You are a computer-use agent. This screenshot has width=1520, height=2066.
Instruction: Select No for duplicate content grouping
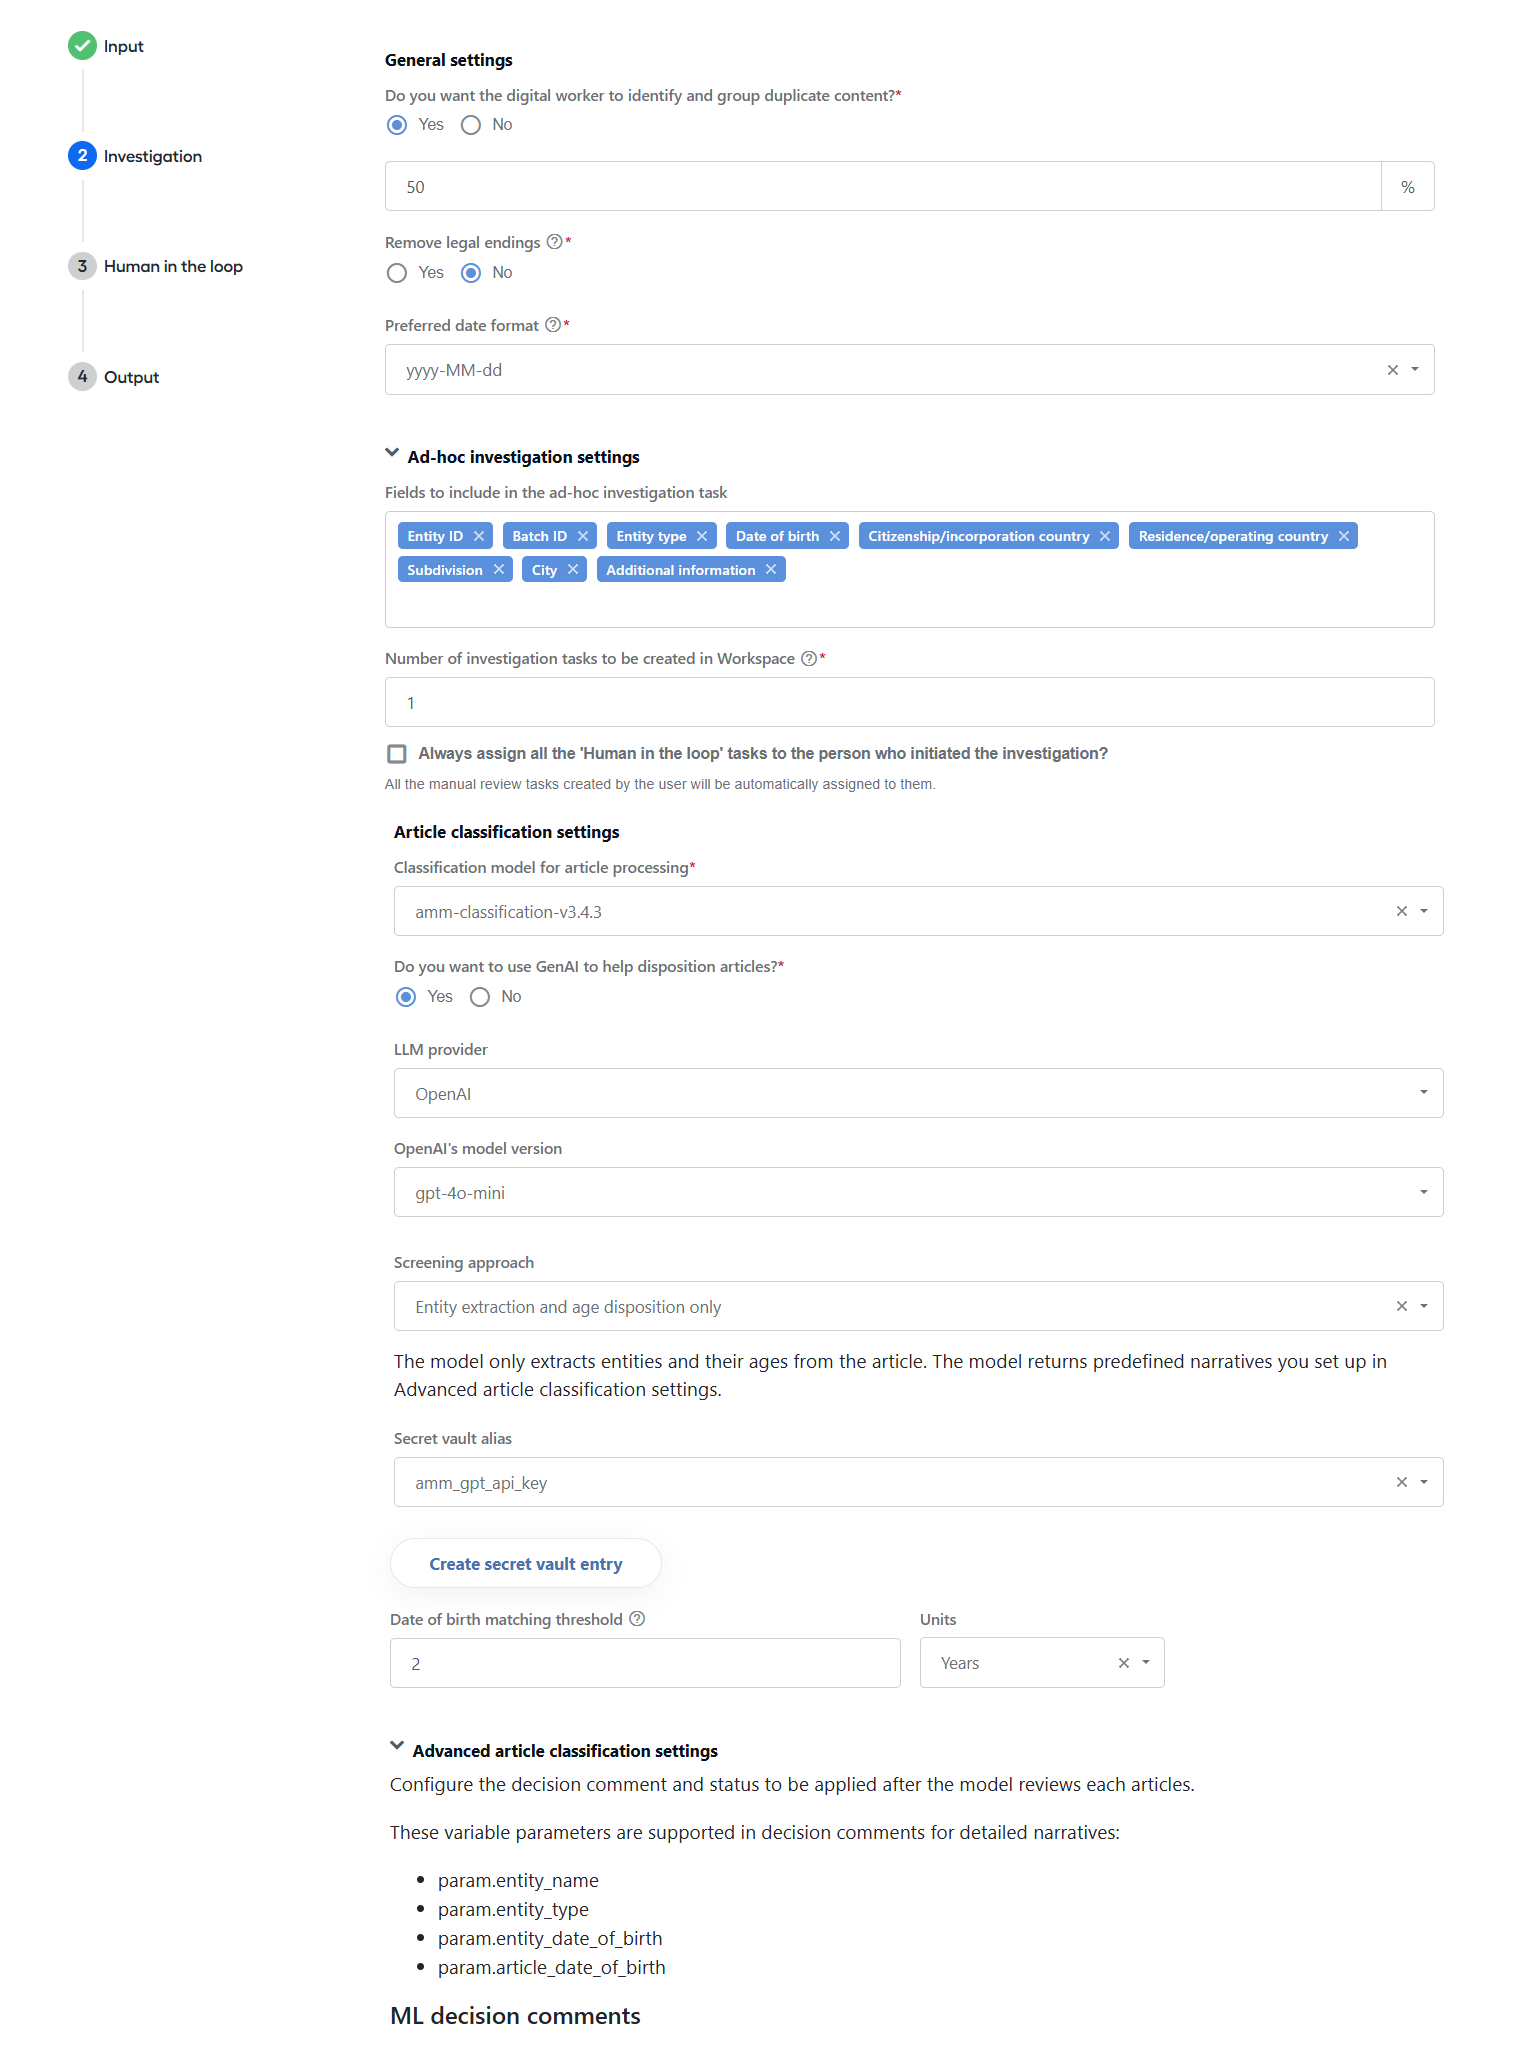[x=471, y=125]
